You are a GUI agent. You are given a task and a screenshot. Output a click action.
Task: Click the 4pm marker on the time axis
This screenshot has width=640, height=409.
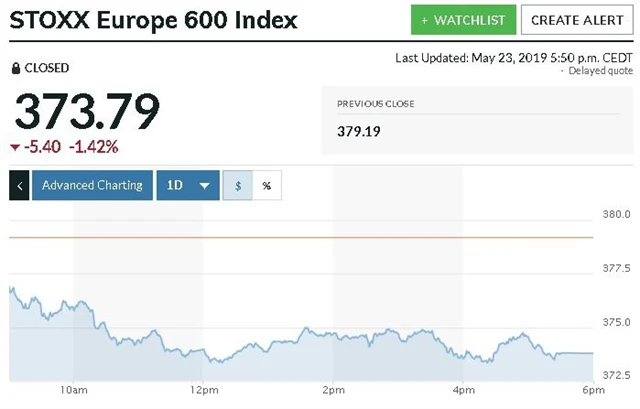(463, 390)
